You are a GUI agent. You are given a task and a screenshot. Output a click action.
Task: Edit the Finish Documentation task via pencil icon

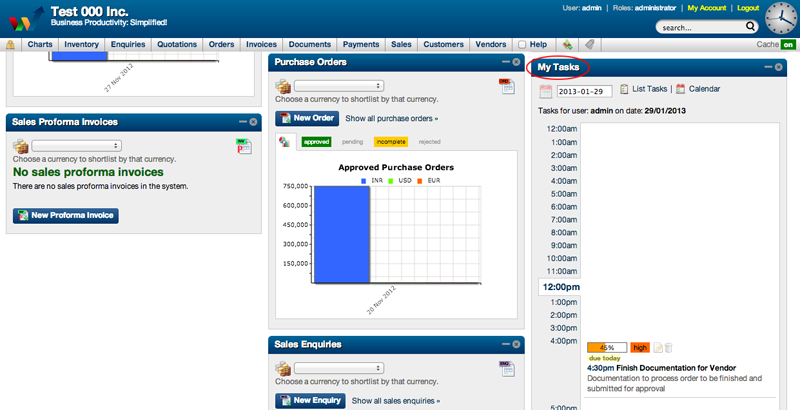point(658,347)
